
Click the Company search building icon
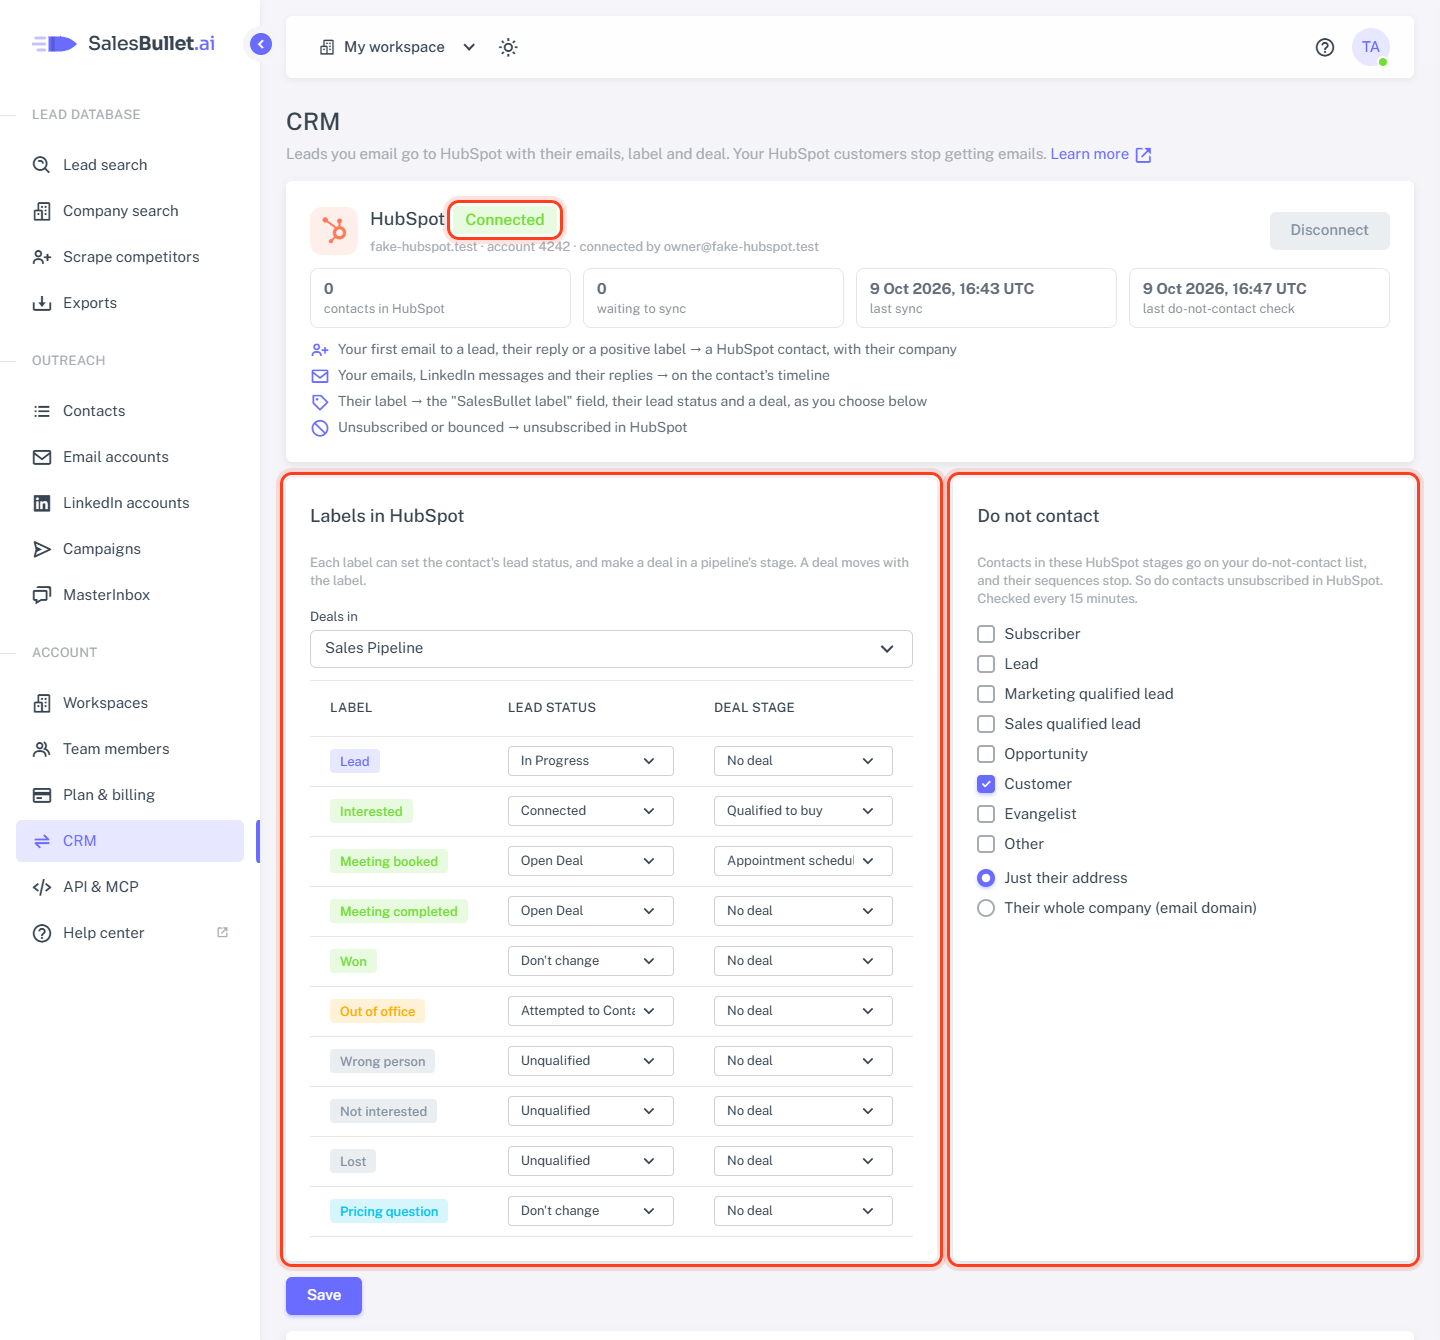point(42,211)
